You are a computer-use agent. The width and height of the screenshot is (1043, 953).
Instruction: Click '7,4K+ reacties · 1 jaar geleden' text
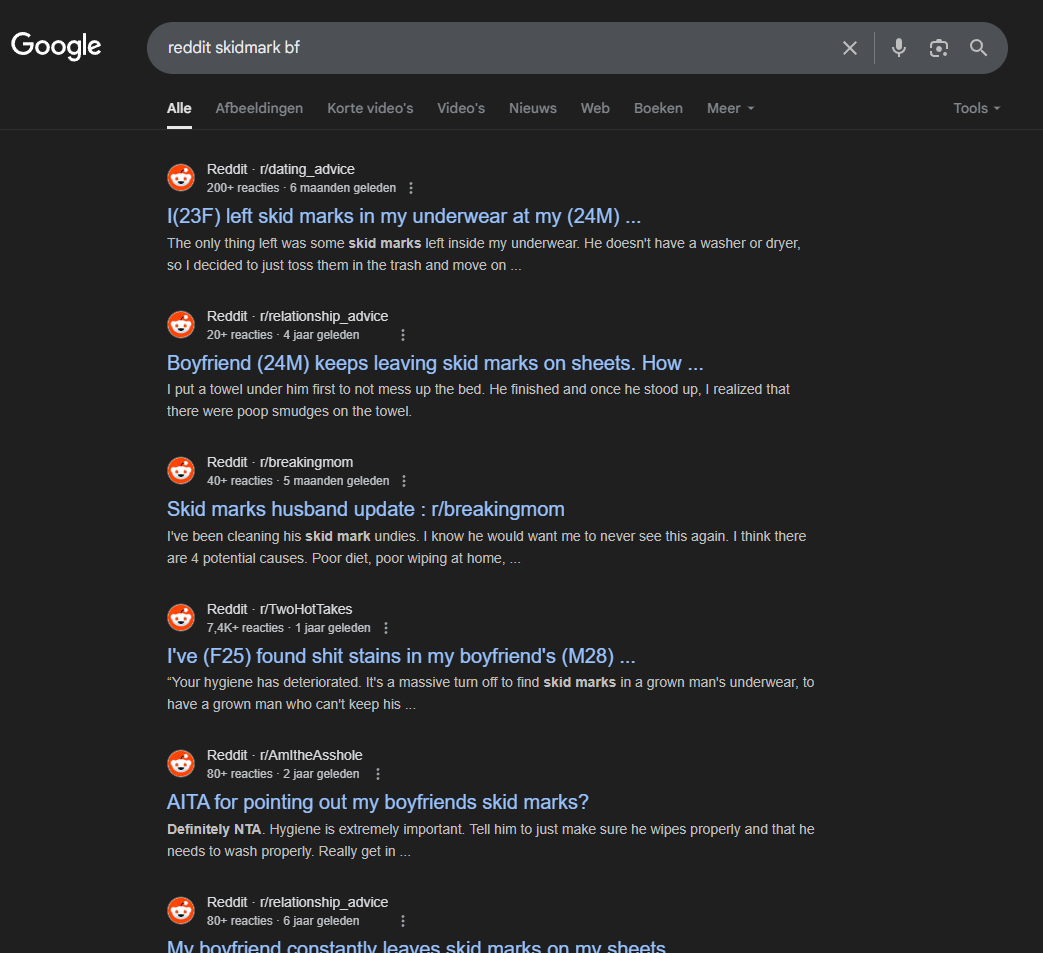pyautogui.click(x=289, y=628)
